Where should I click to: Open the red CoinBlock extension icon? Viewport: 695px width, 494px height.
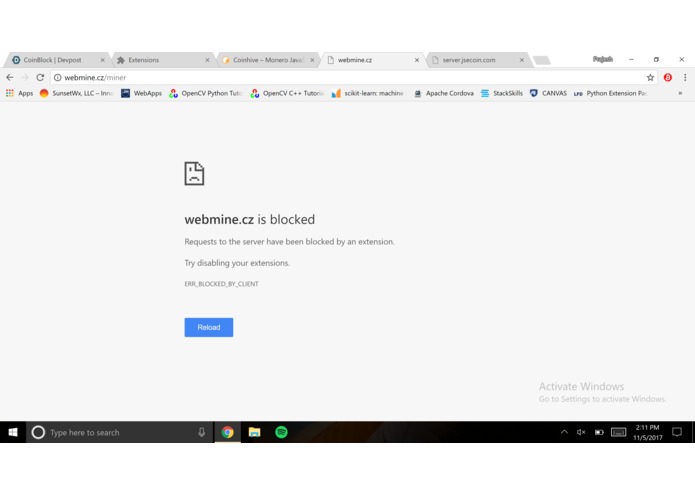click(668, 78)
